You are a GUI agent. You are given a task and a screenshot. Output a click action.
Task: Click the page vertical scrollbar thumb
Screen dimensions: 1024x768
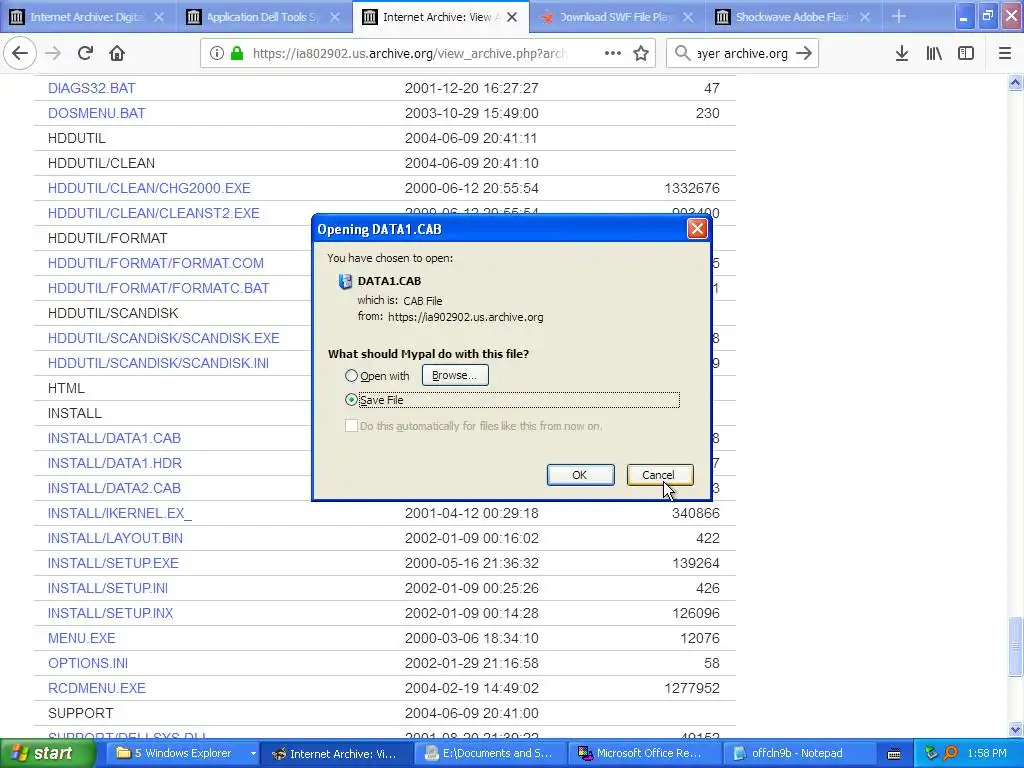1016,647
